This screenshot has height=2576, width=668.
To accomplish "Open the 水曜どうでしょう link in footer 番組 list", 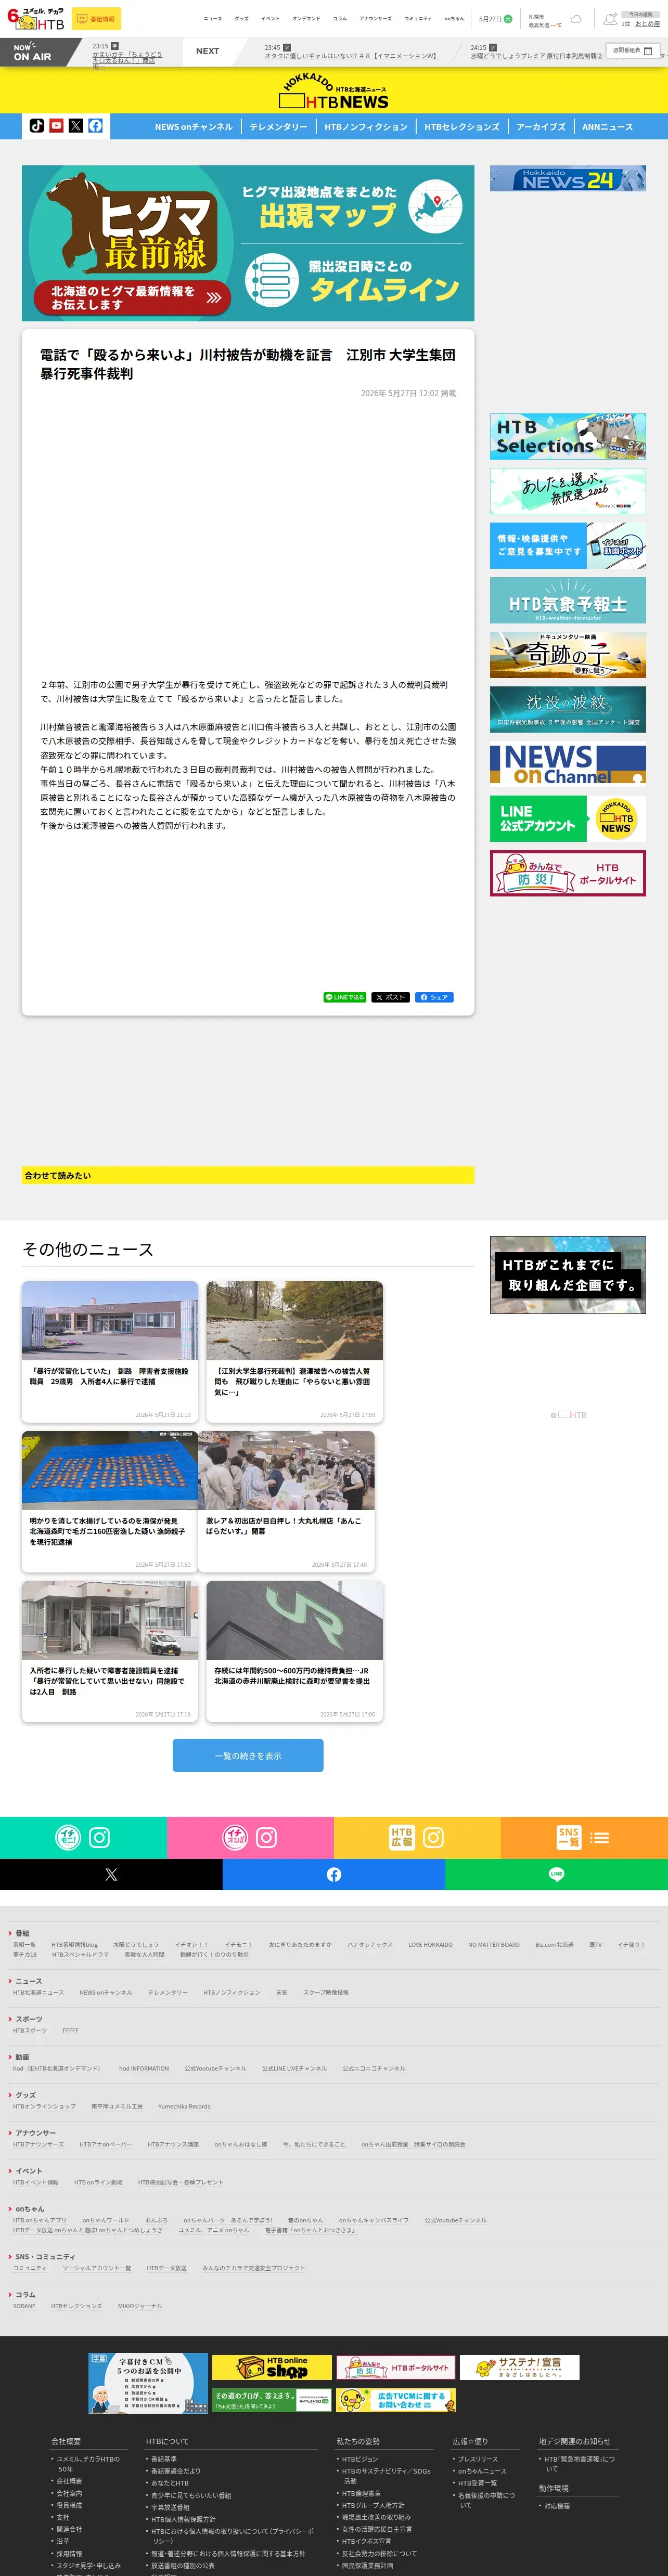I will coord(136,1944).
